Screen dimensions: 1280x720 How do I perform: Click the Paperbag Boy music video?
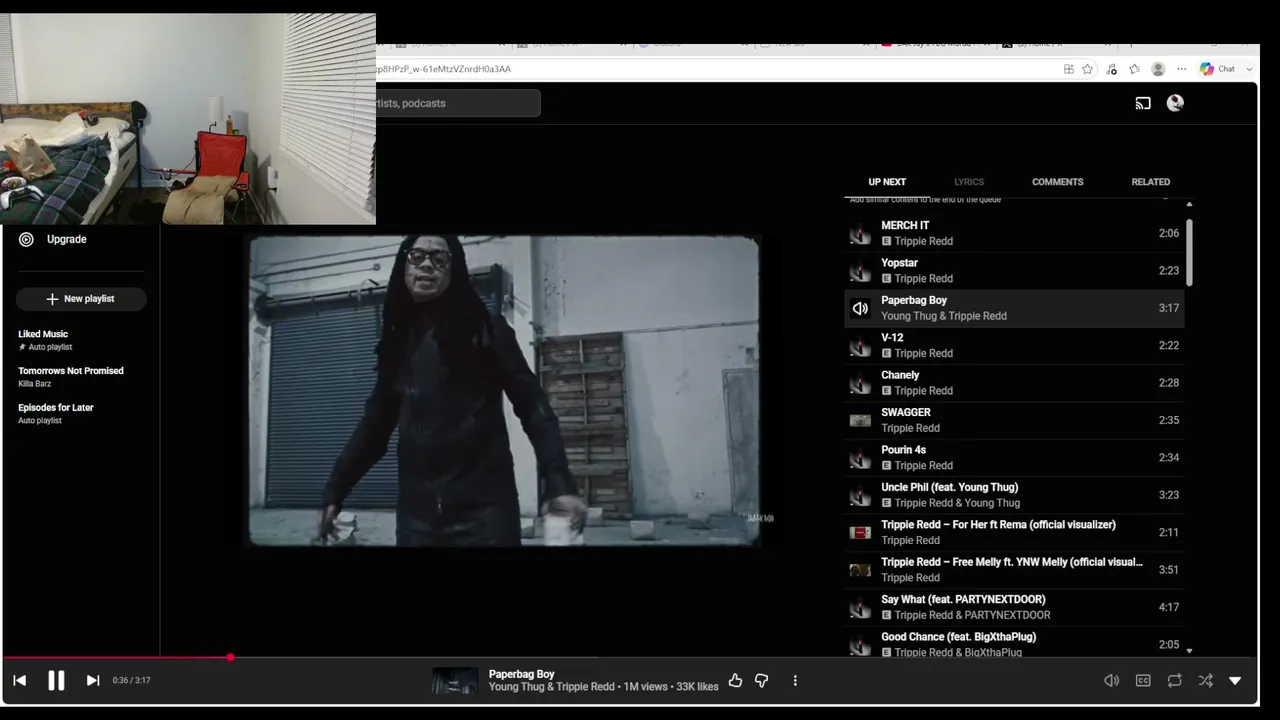click(x=504, y=391)
